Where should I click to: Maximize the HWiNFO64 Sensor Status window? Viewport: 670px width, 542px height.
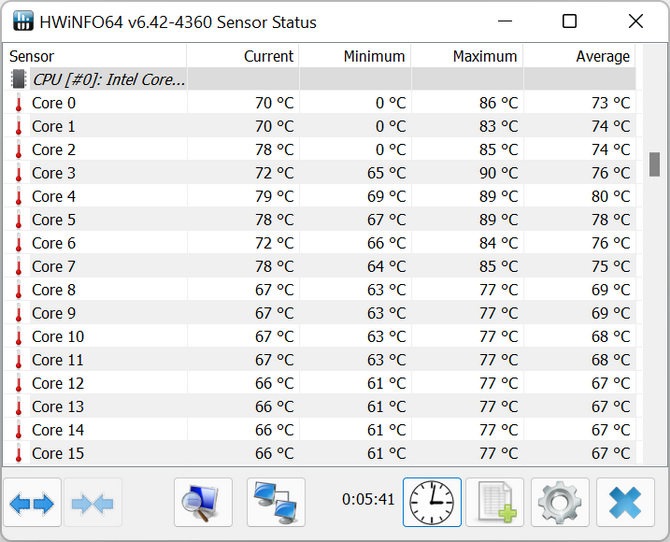pyautogui.click(x=569, y=21)
